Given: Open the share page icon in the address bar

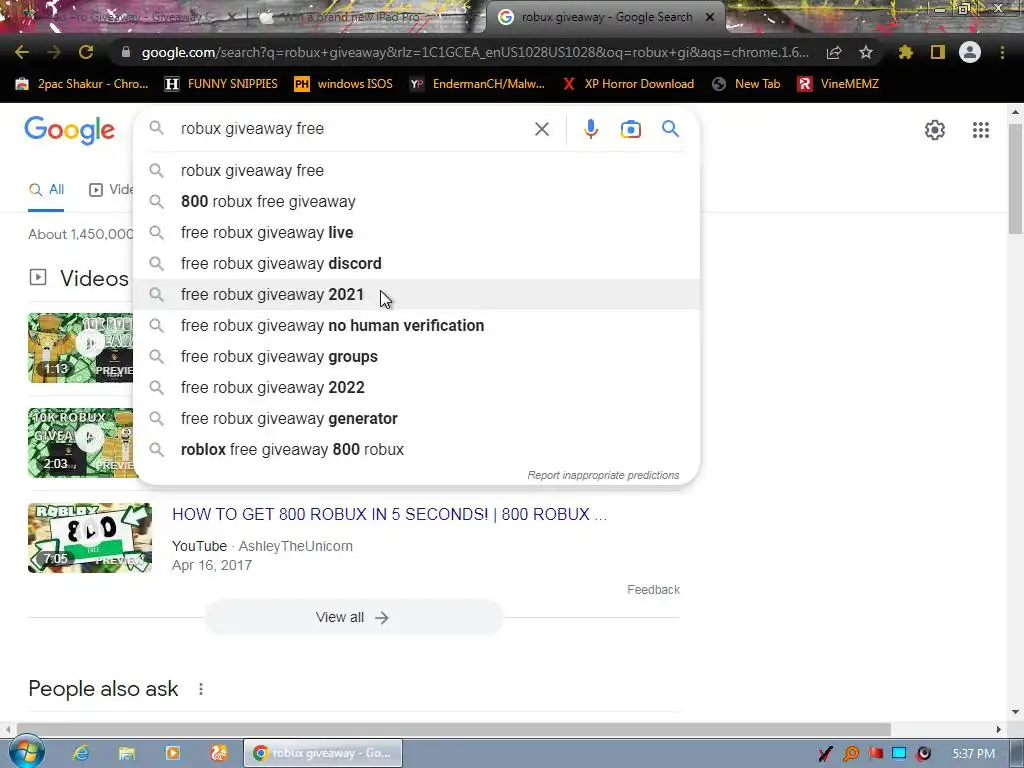Looking at the screenshot, I should click(x=834, y=53).
